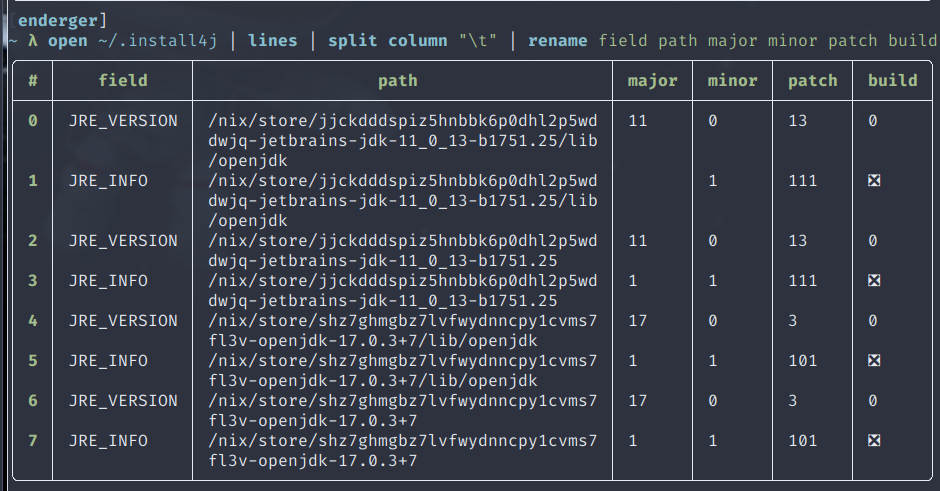
Task: Click patch value 101 in row 5
Action: click(802, 360)
